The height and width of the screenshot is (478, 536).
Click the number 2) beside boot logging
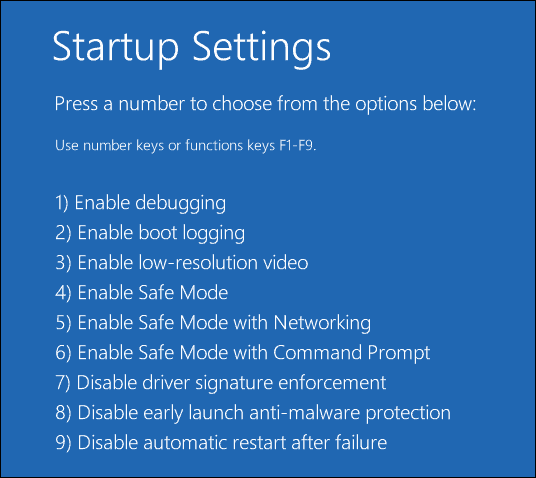[63, 233]
